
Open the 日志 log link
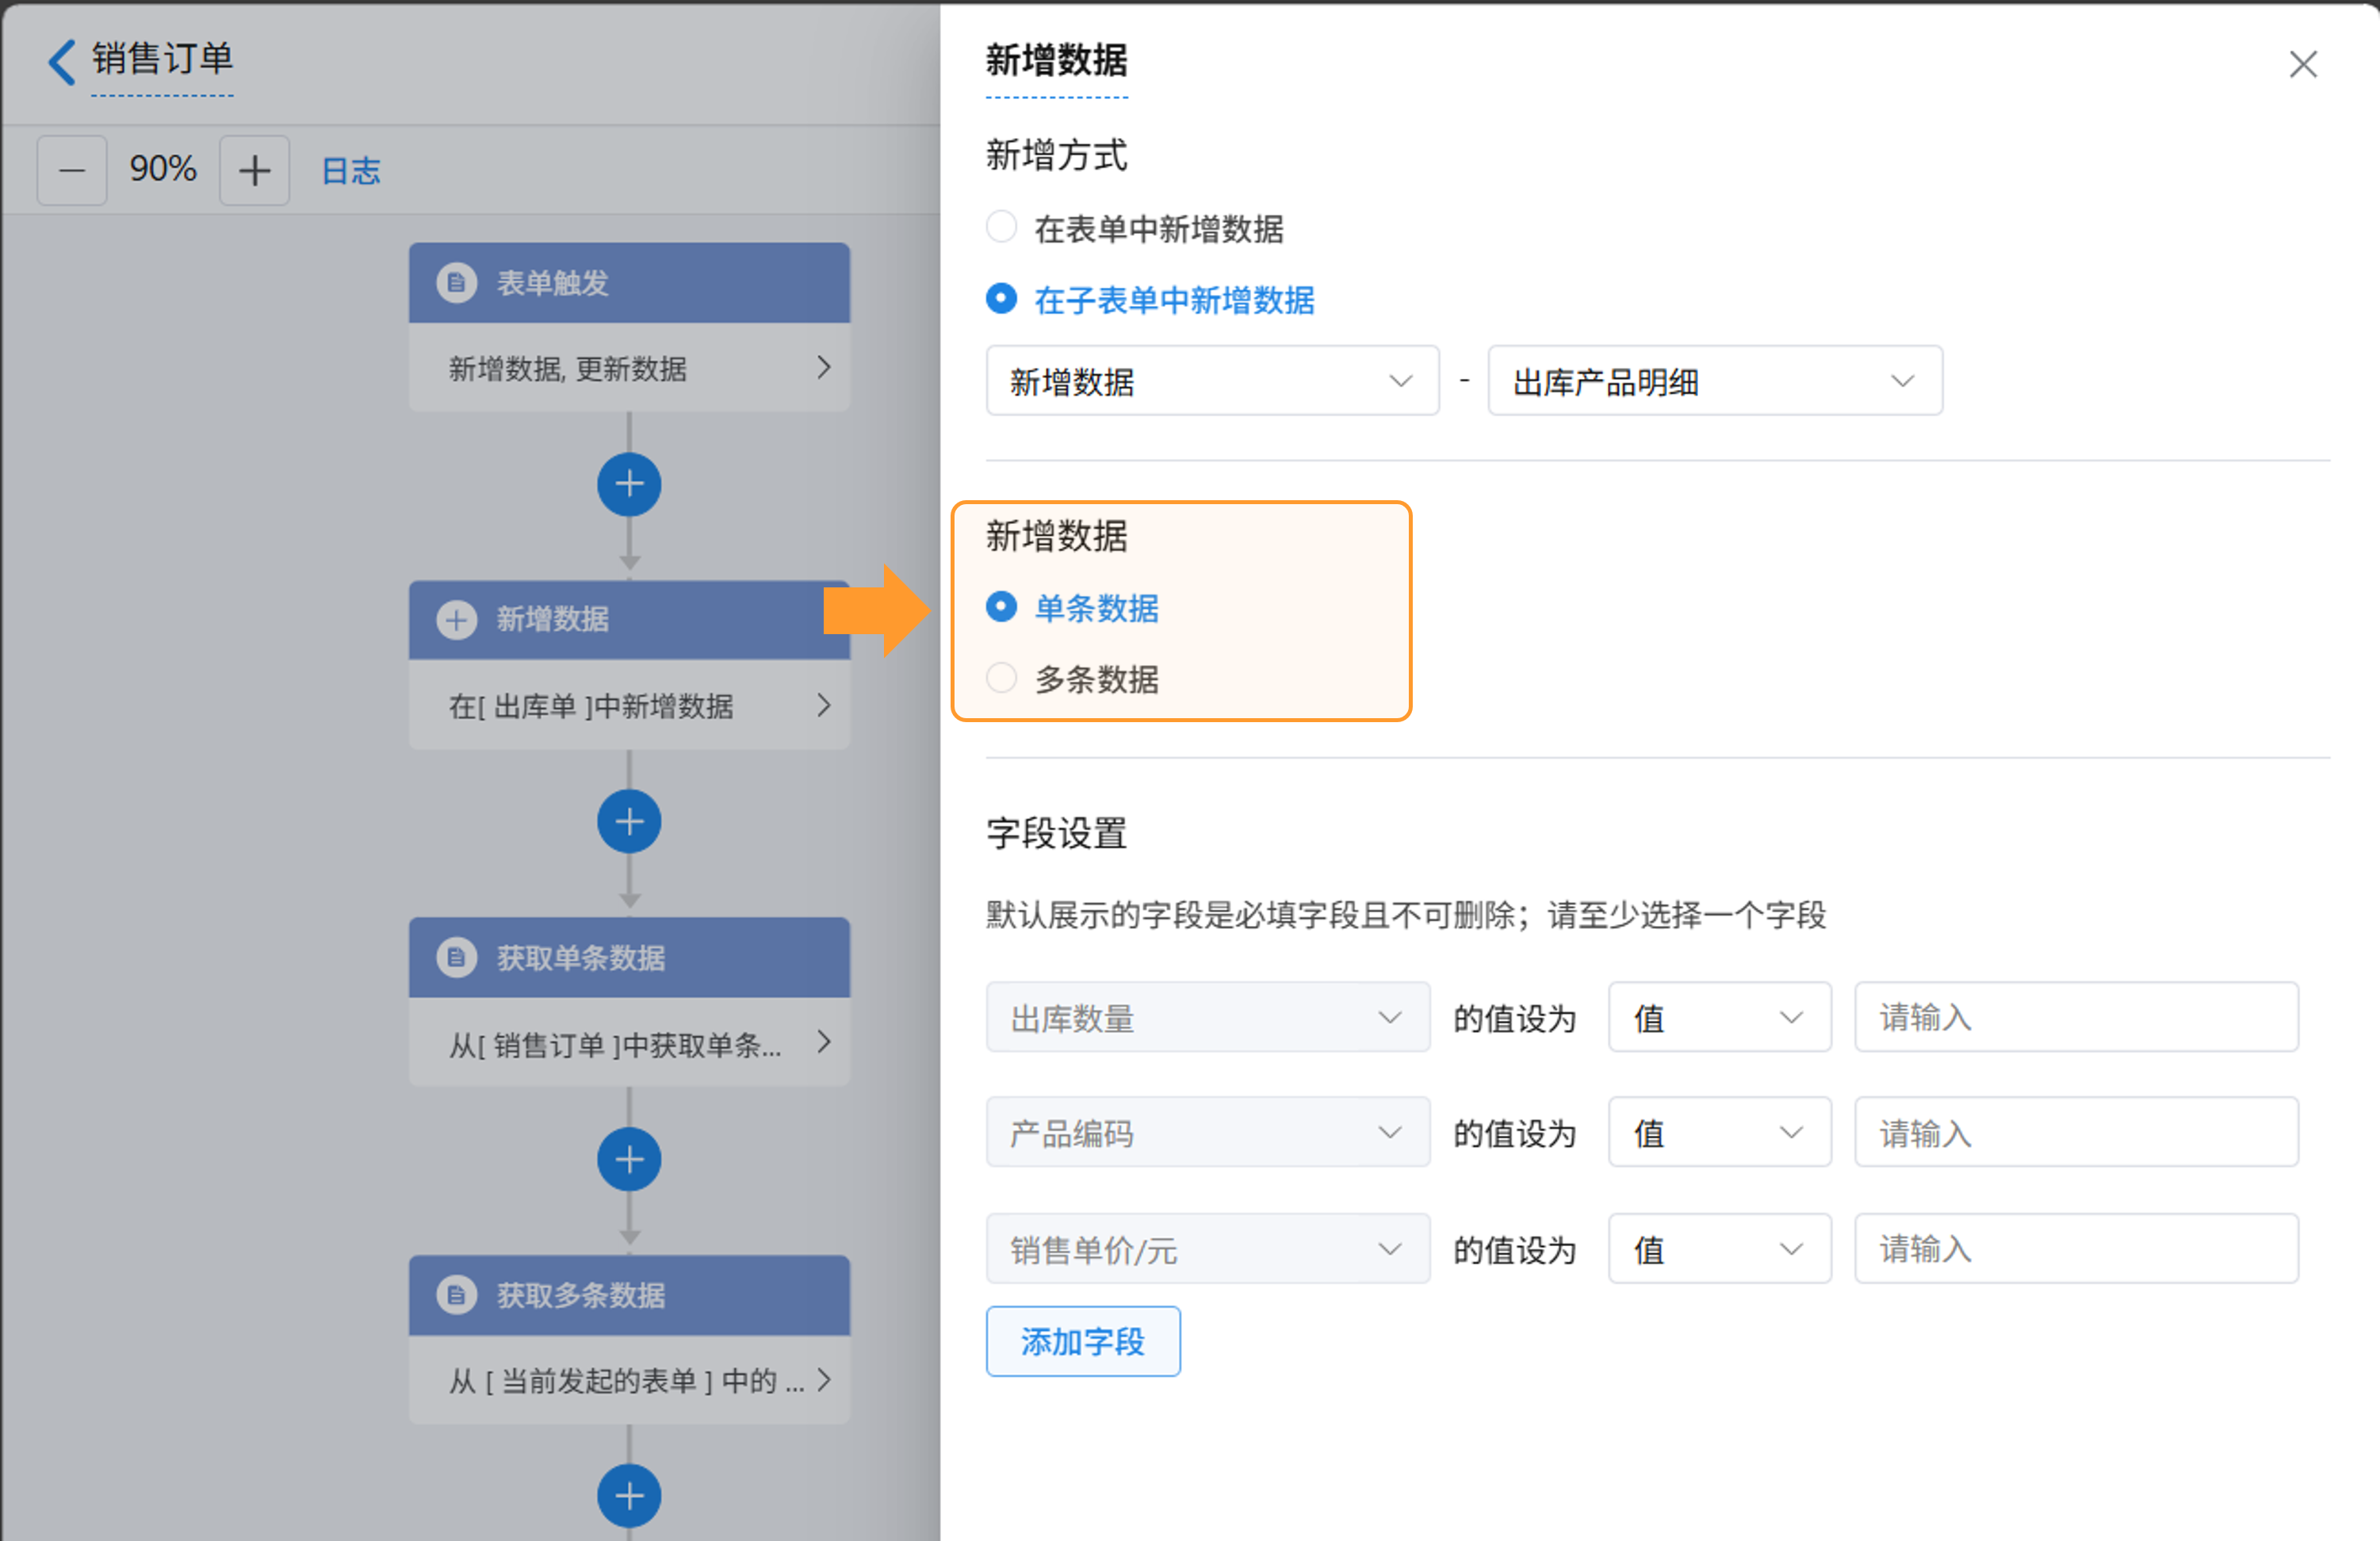(x=351, y=171)
